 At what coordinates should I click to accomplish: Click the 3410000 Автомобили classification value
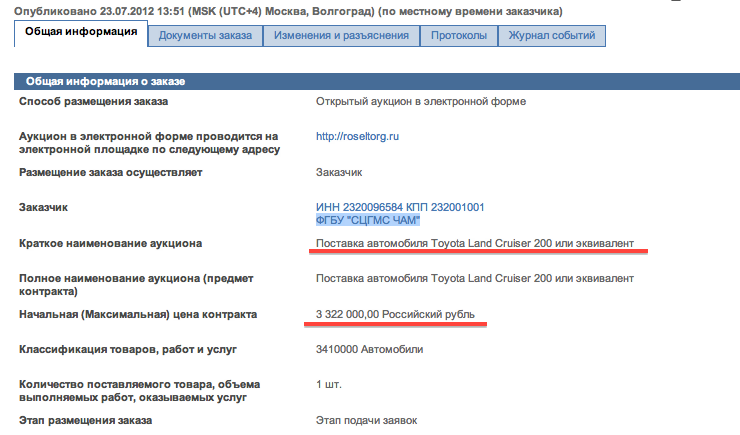369,349
